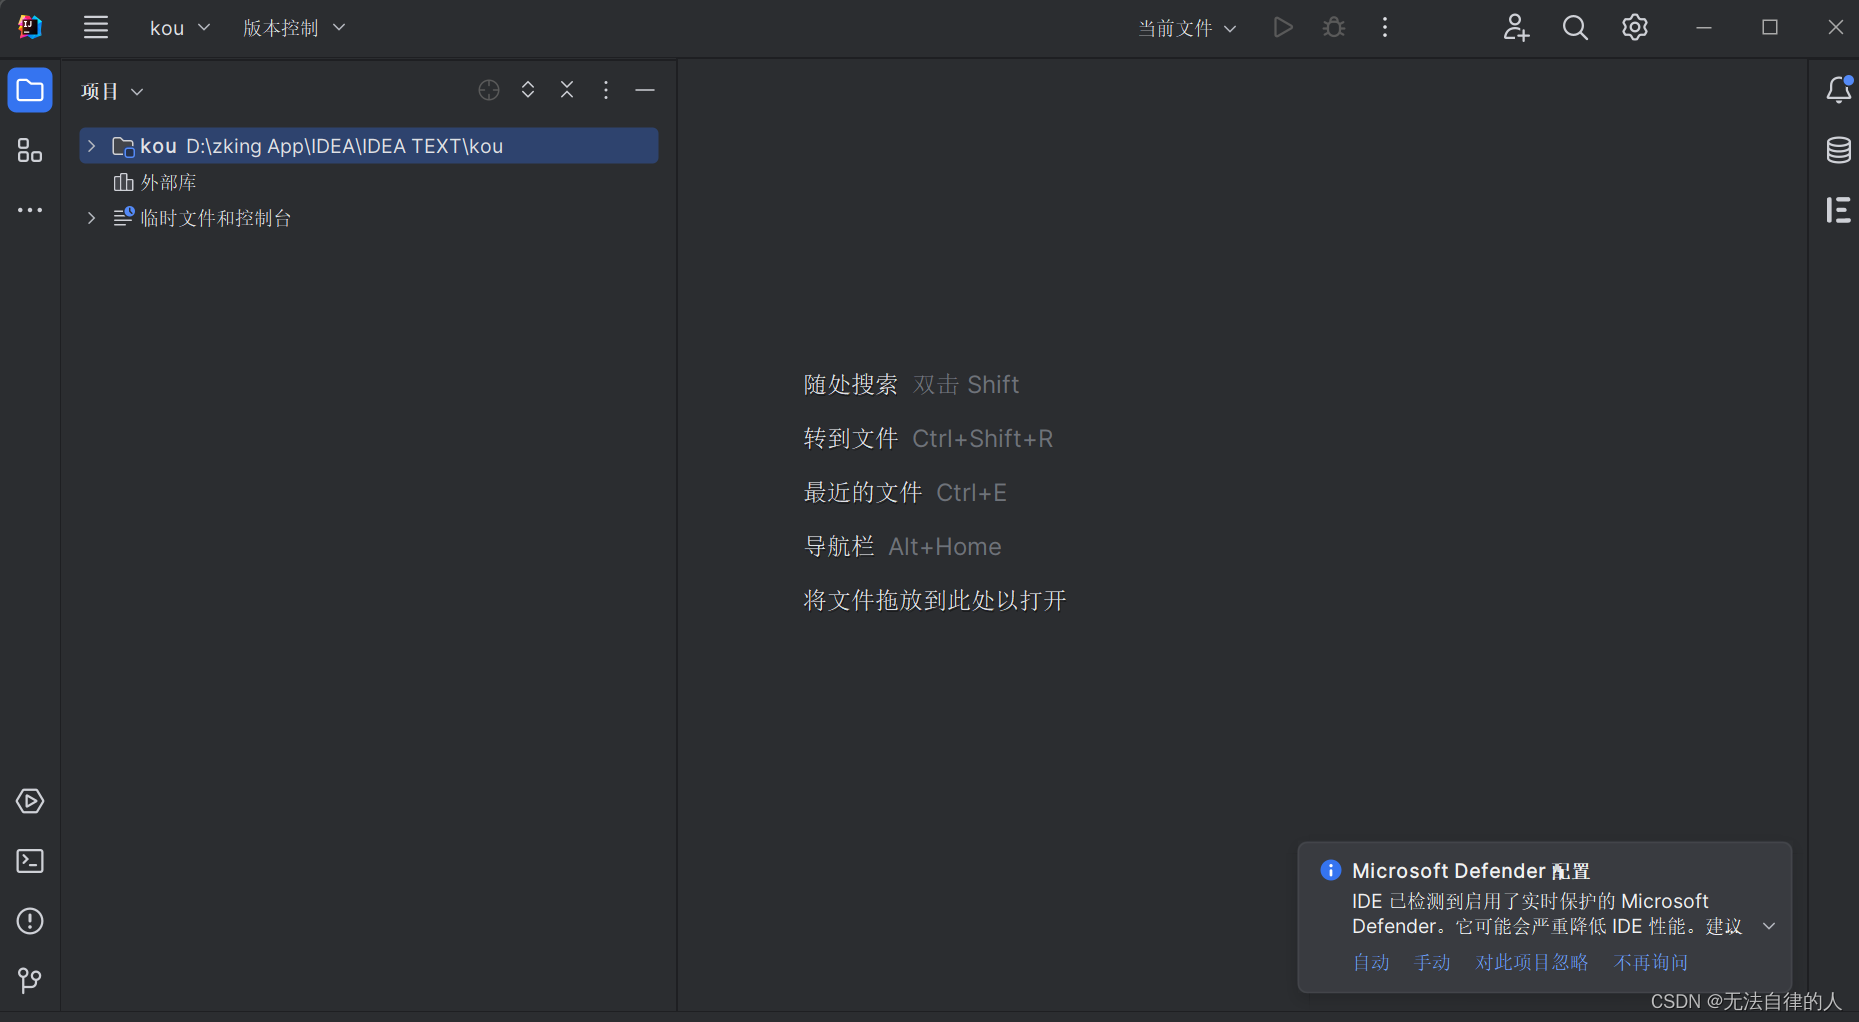Screen dimensions: 1859x1022
Task: Open the IDE settings
Action: click(x=1635, y=27)
